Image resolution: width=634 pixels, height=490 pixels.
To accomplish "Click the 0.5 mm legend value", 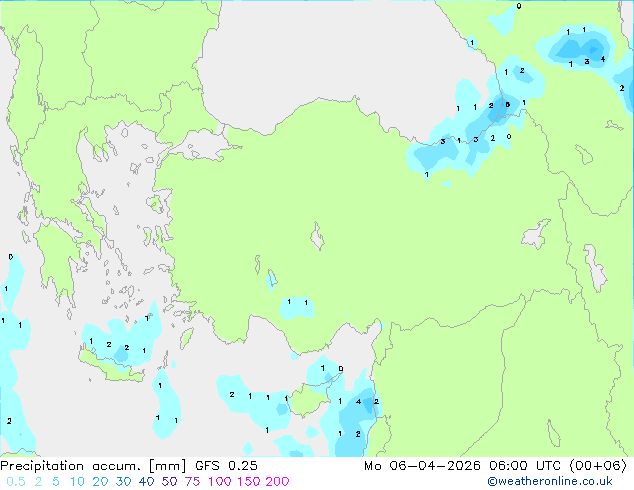I will (x=16, y=482).
